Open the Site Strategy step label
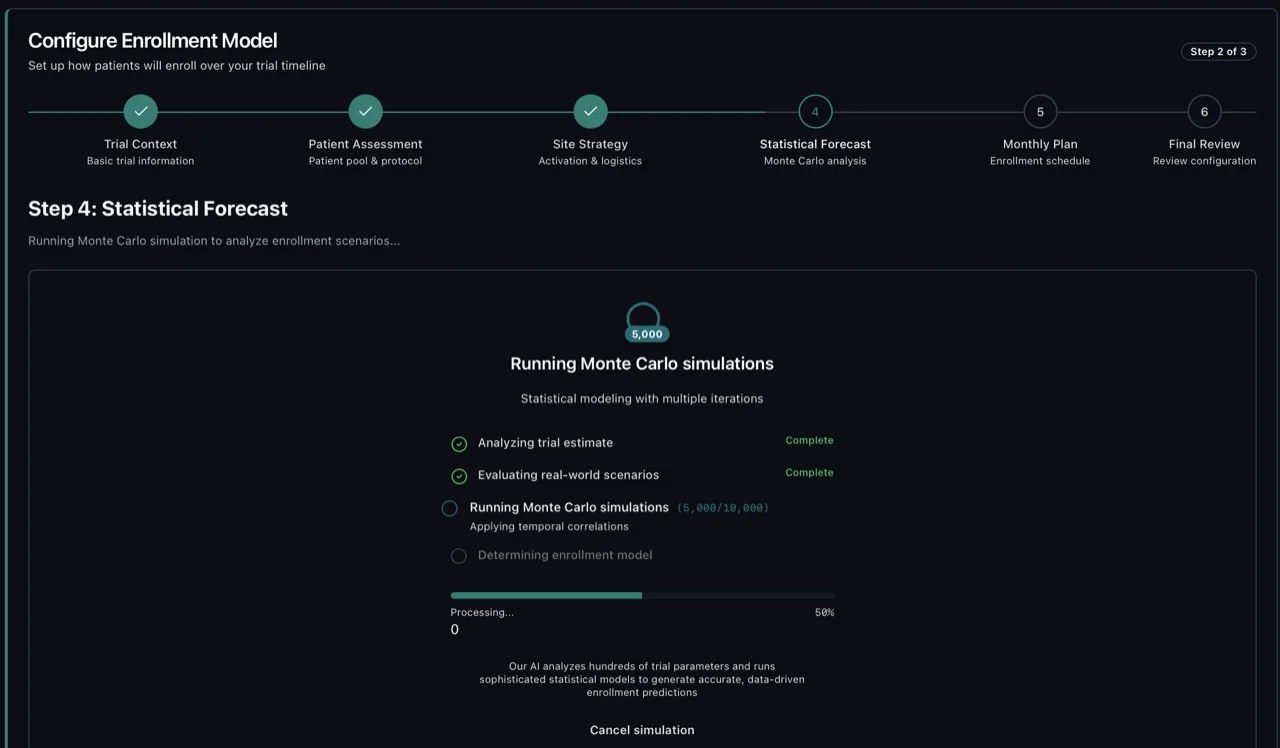 tap(591, 144)
